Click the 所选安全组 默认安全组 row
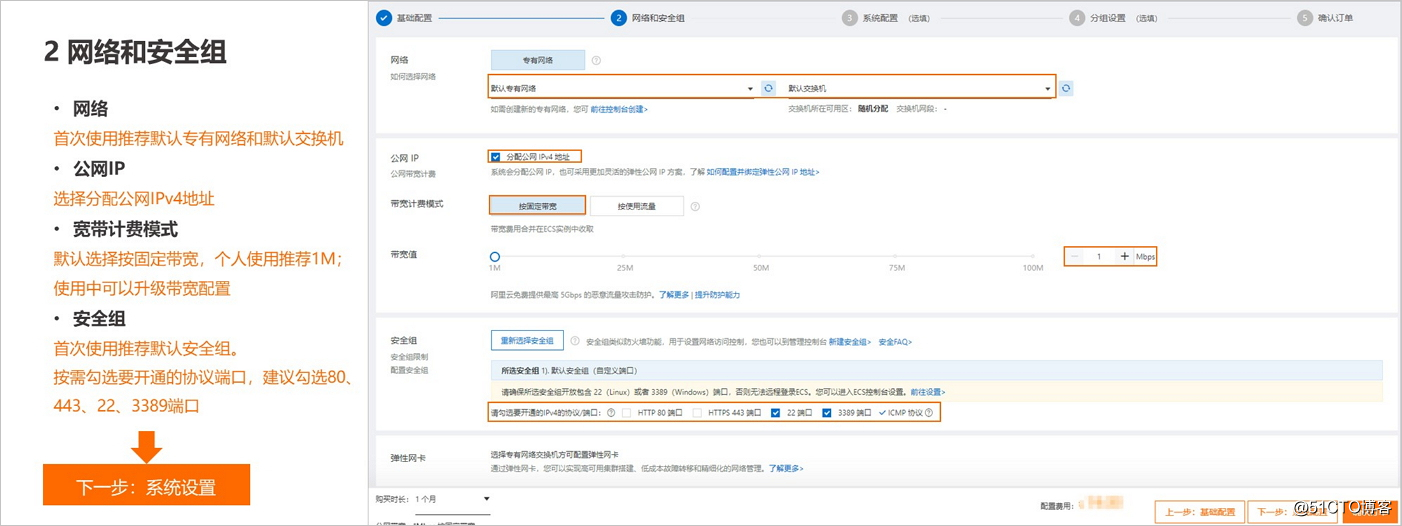This screenshot has width=1402, height=526. pyautogui.click(x=936, y=371)
